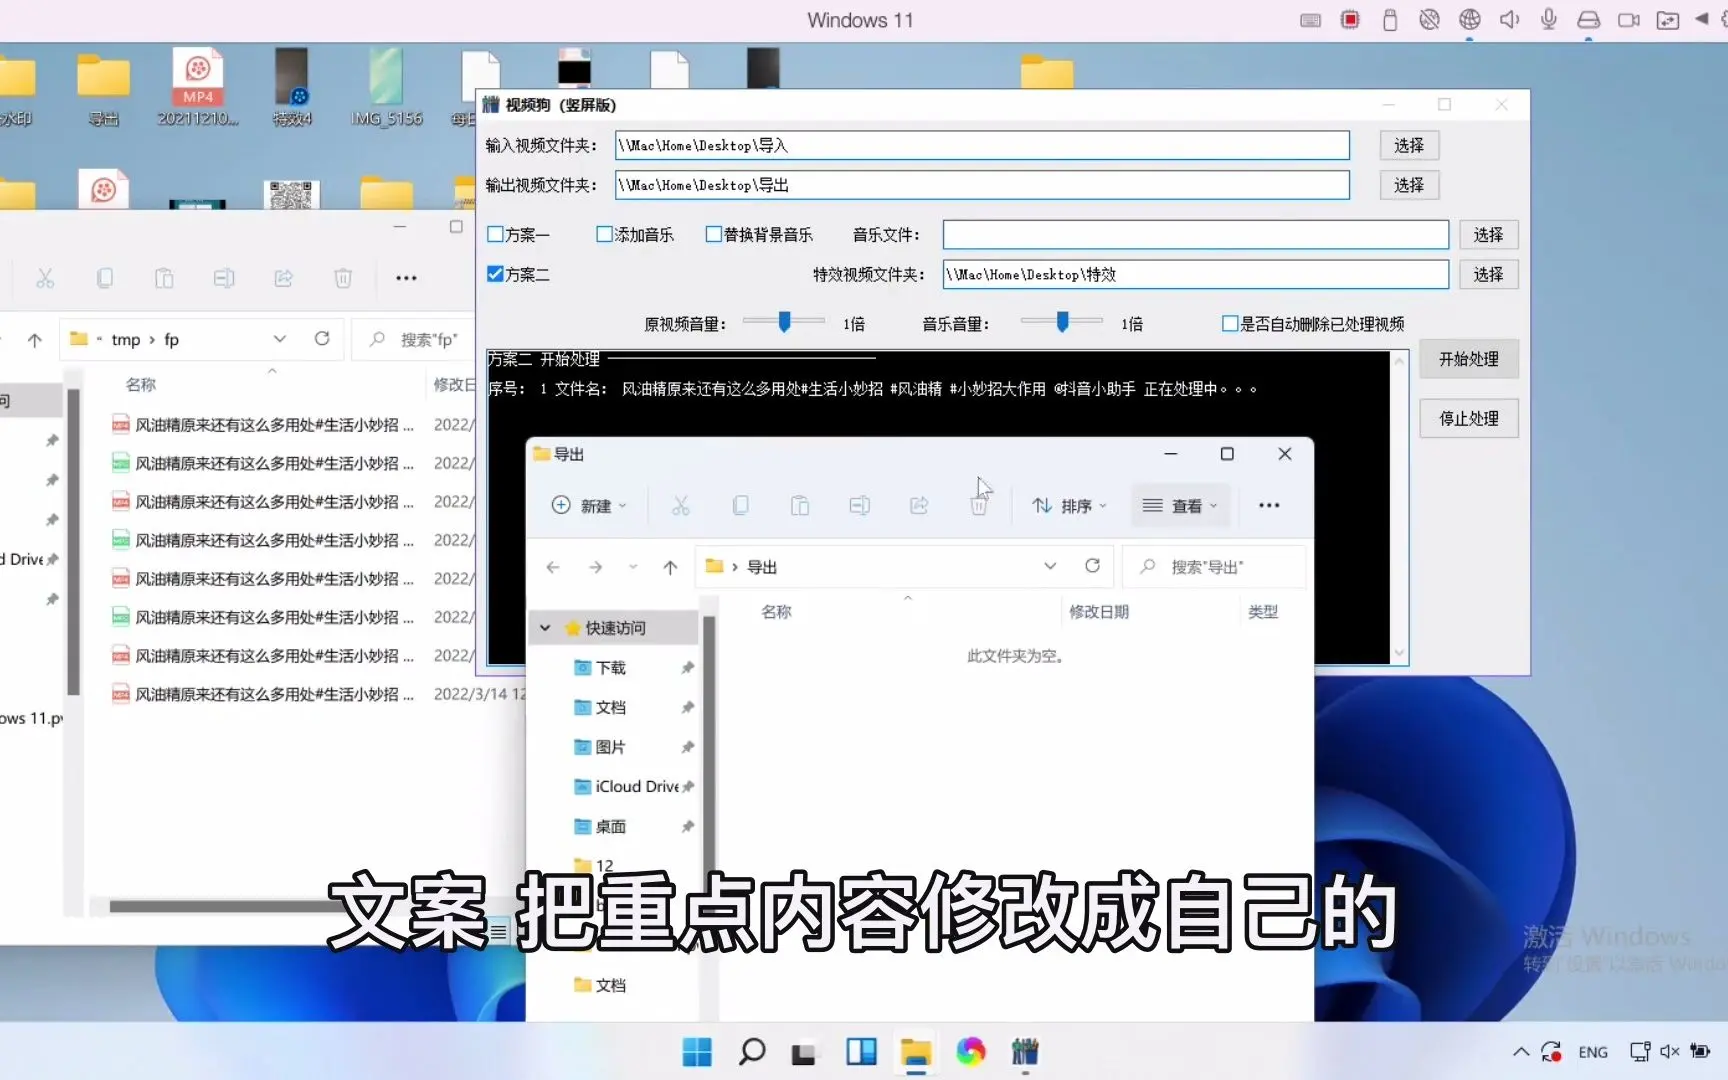Enable 添加音乐 checkbox

coord(604,234)
